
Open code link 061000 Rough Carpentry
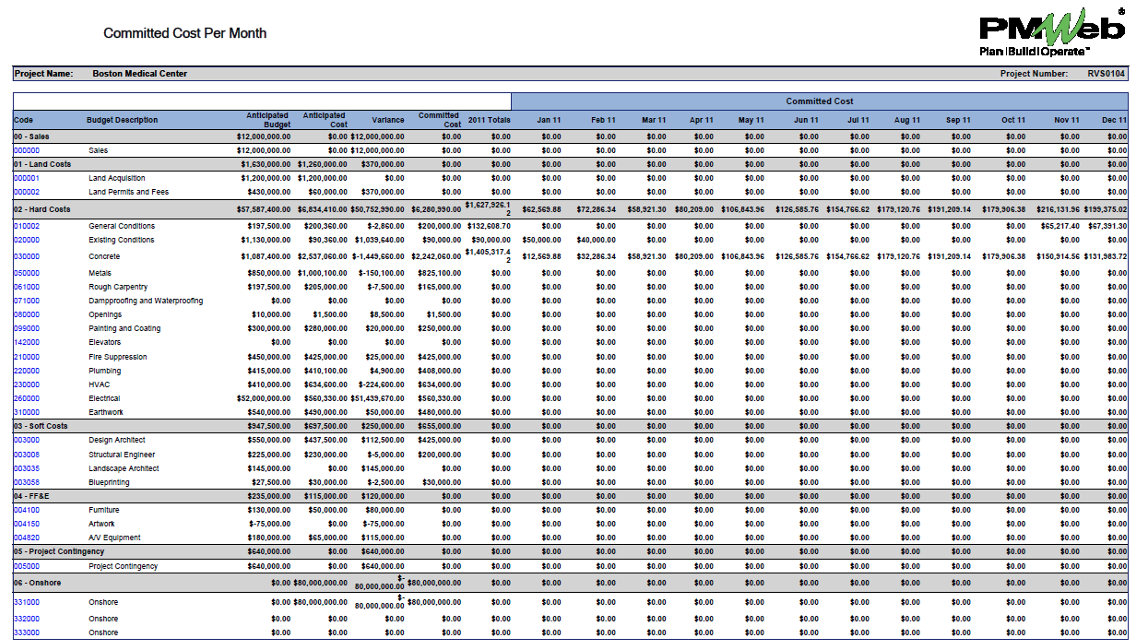[x=27, y=287]
